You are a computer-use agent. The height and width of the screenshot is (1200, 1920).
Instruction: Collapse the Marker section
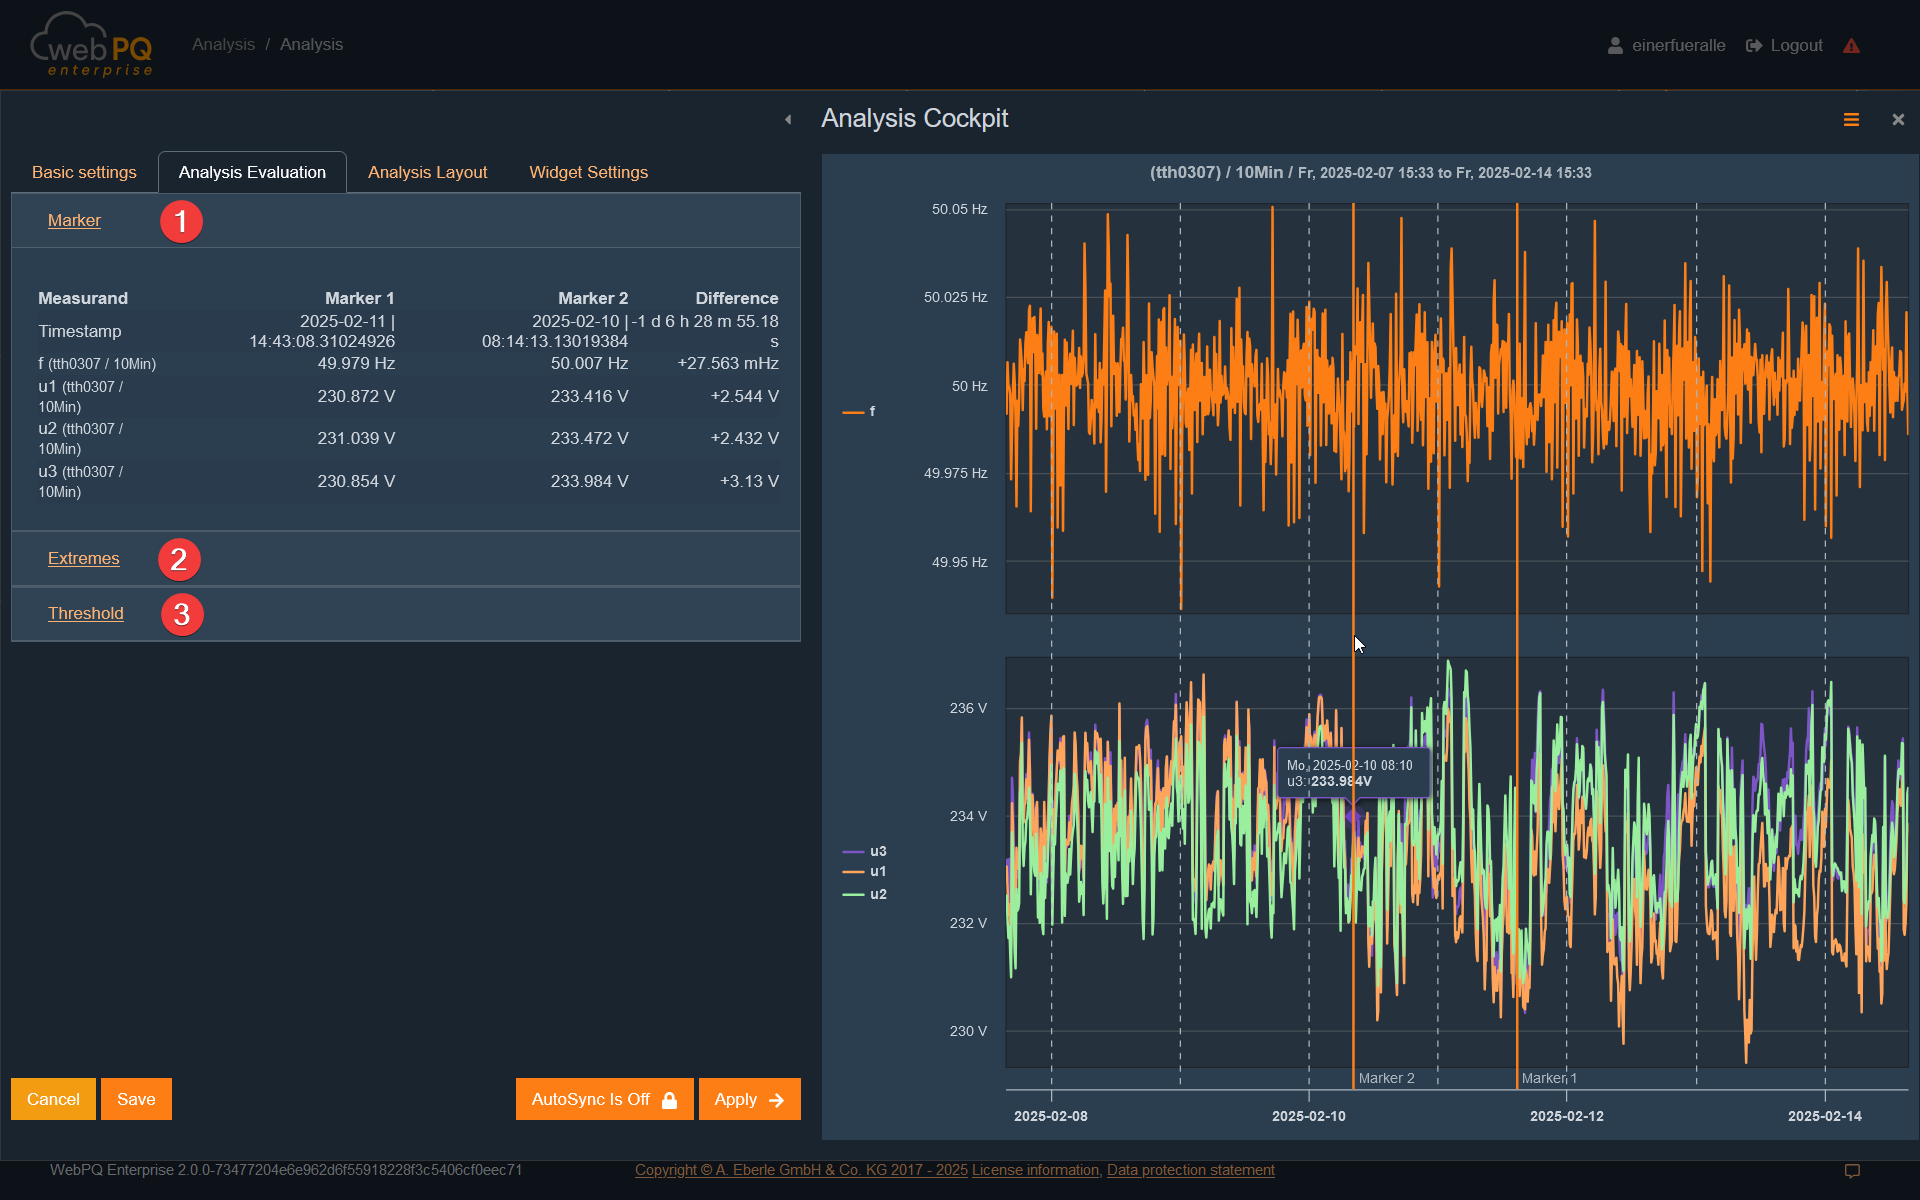[x=74, y=220]
